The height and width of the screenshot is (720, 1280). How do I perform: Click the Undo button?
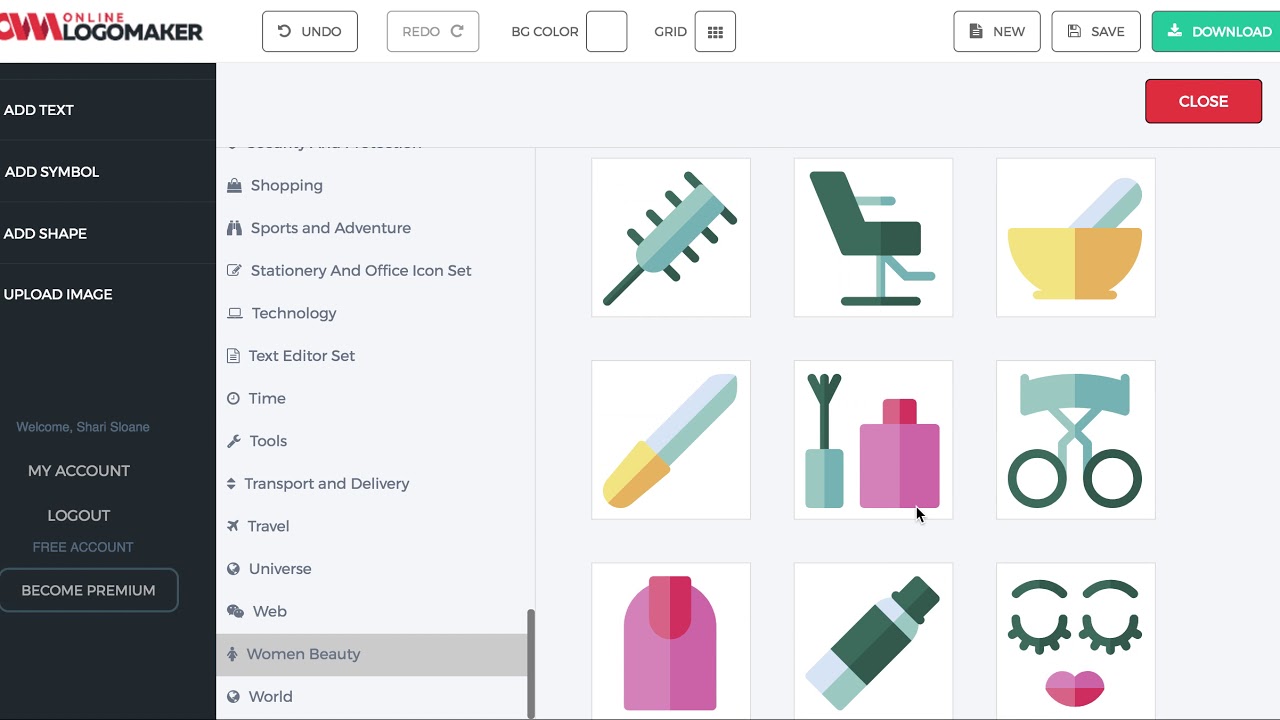tap(310, 32)
